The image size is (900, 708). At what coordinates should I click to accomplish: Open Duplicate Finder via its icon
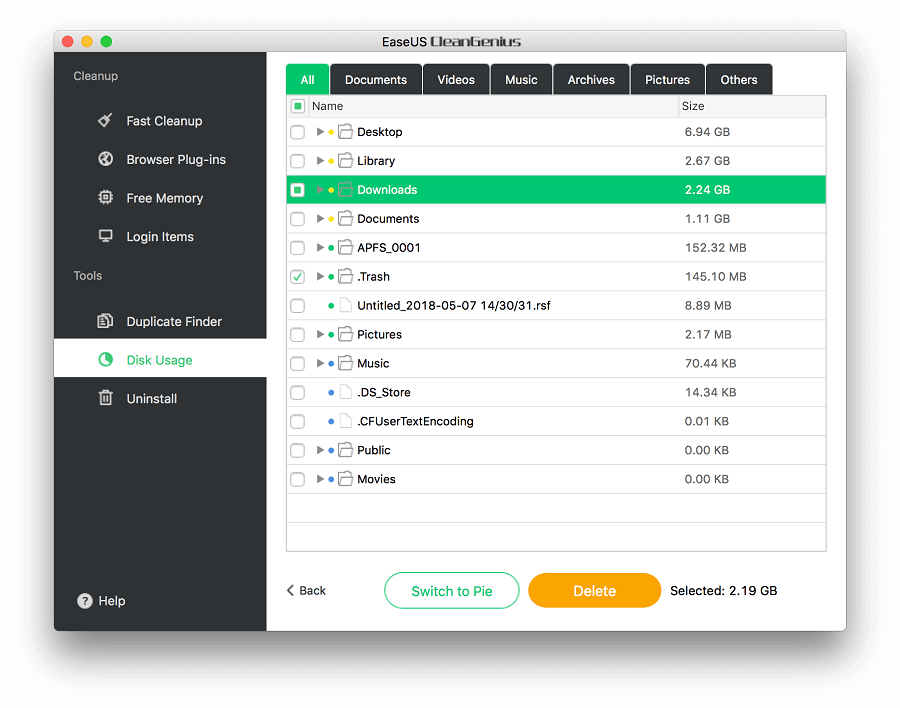tap(105, 322)
